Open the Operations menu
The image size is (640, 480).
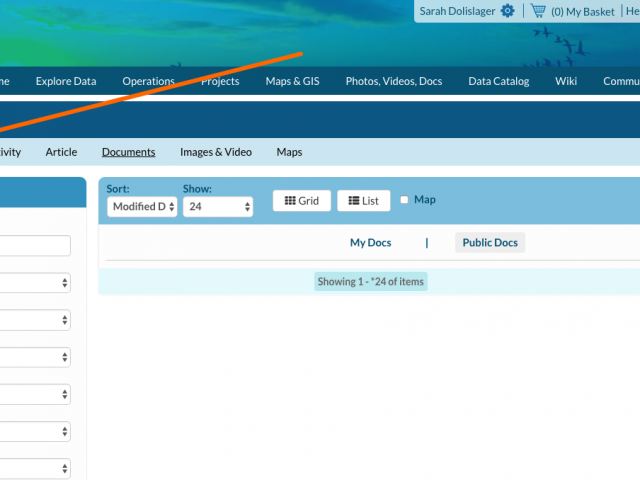pyautogui.click(x=149, y=81)
